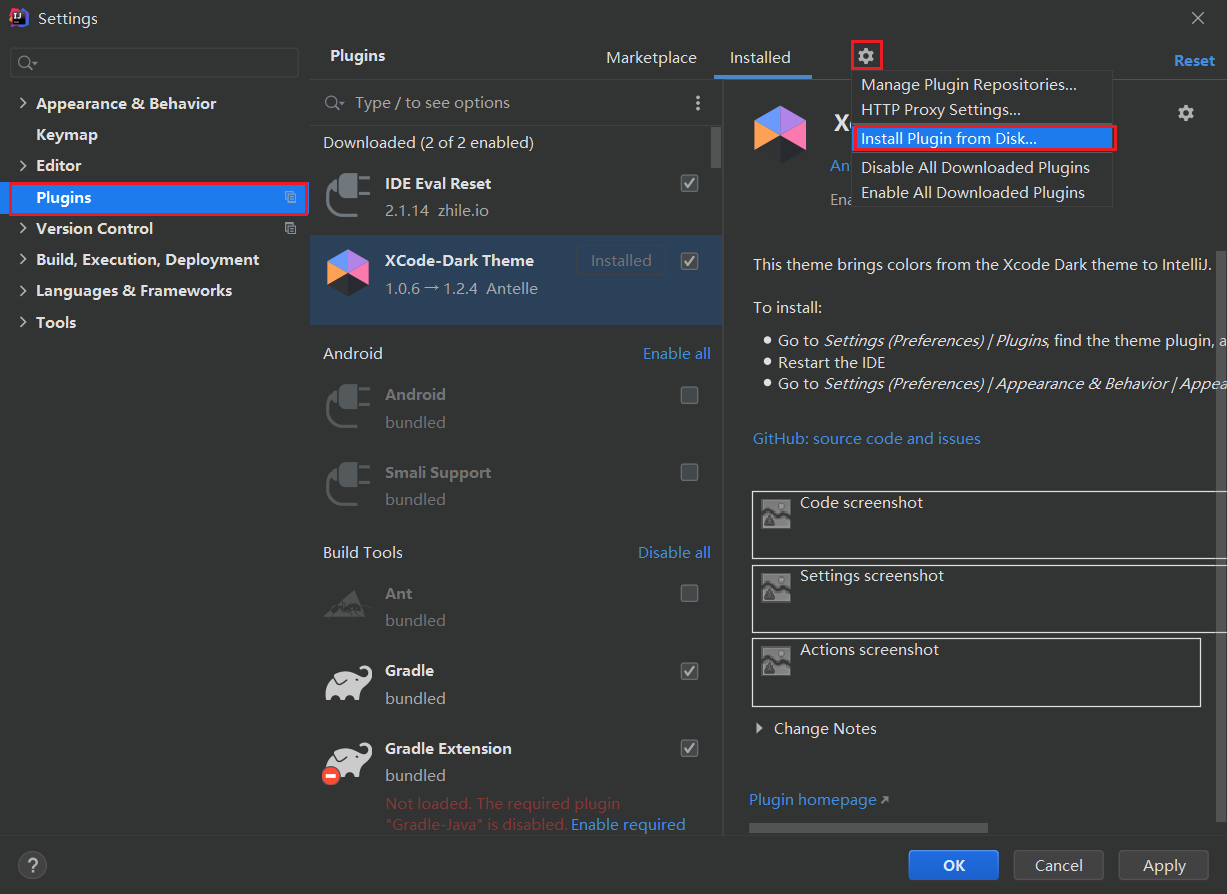Click the Build Tools section header
This screenshot has height=894, width=1227.
pos(363,553)
